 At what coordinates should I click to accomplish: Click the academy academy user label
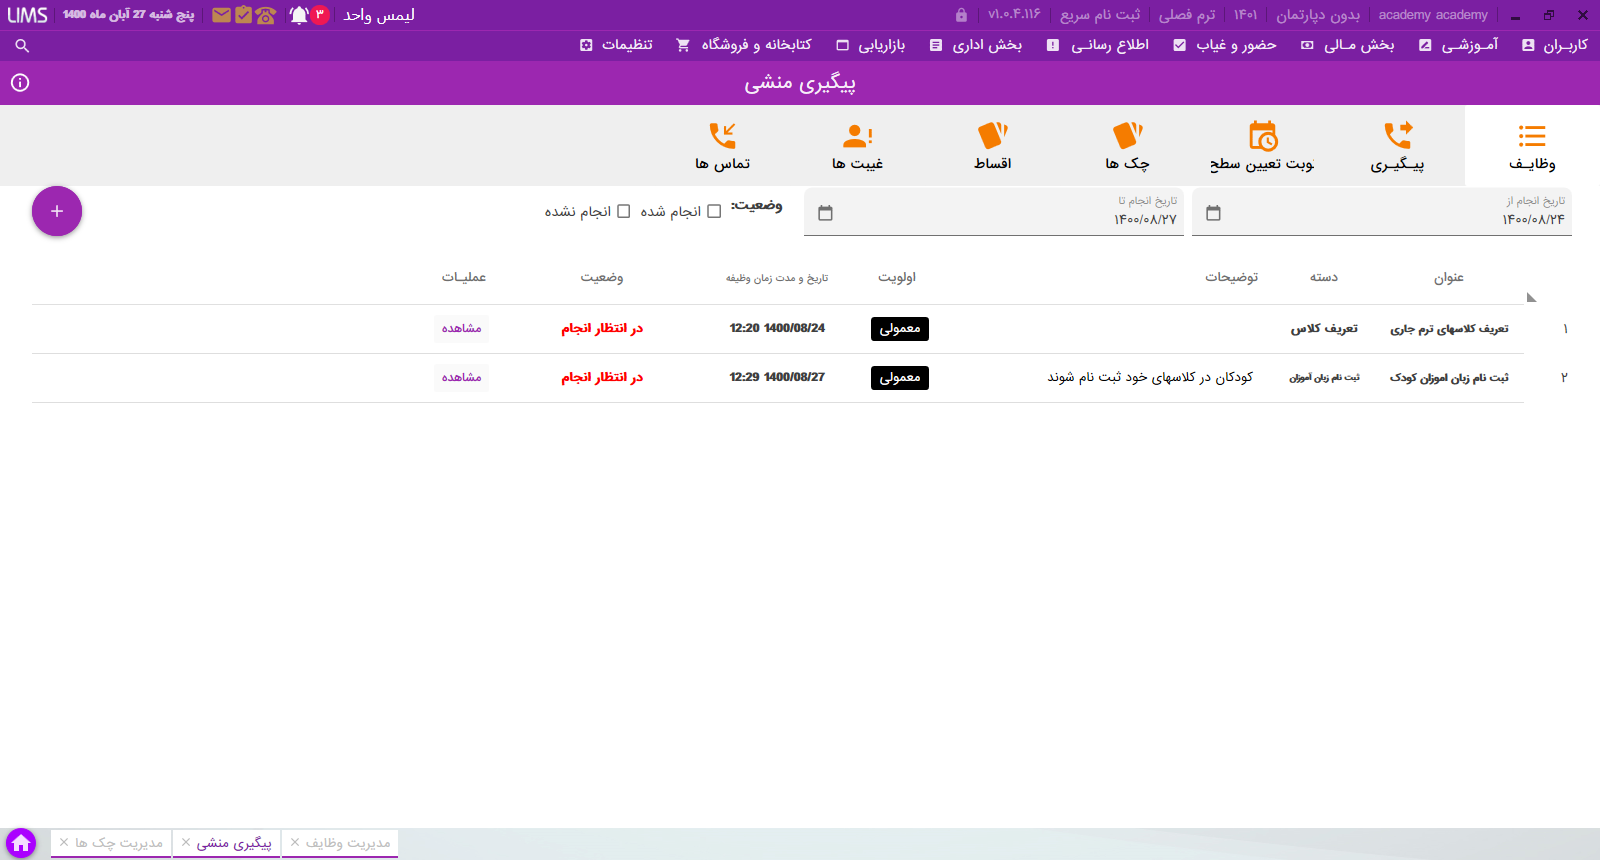point(1433,15)
